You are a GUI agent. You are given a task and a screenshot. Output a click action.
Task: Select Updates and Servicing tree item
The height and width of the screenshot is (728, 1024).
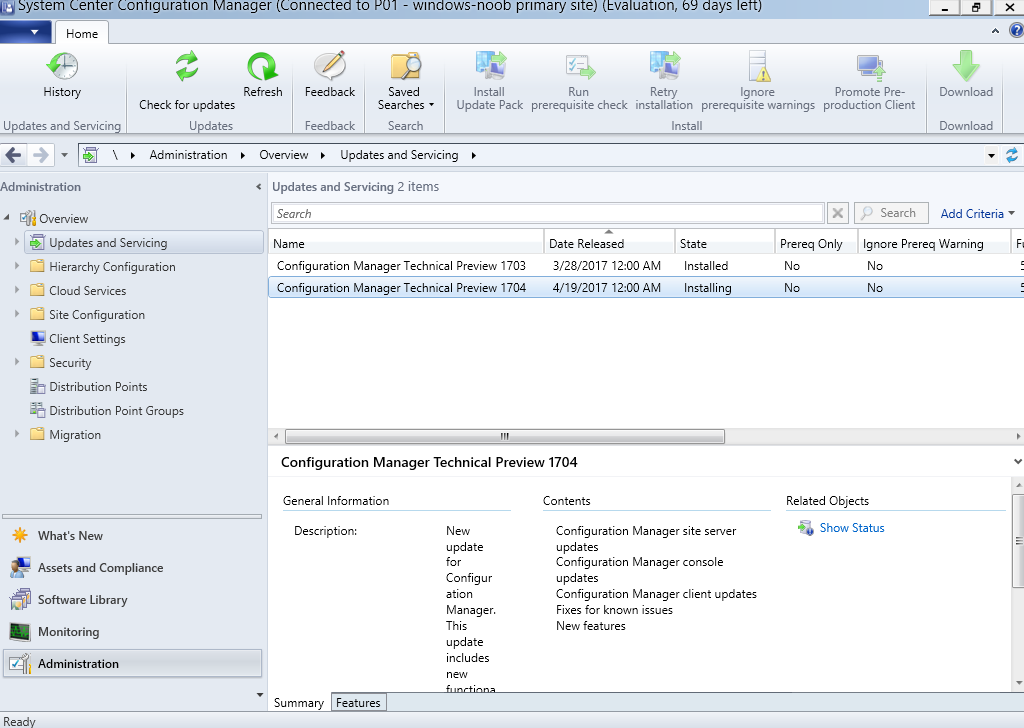[x=144, y=242]
